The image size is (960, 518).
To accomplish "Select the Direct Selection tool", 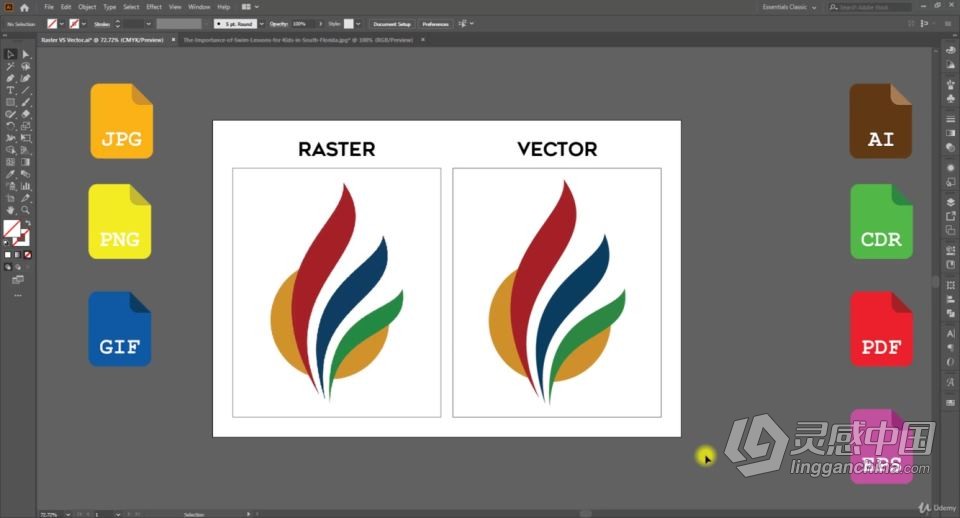I will [x=26, y=54].
